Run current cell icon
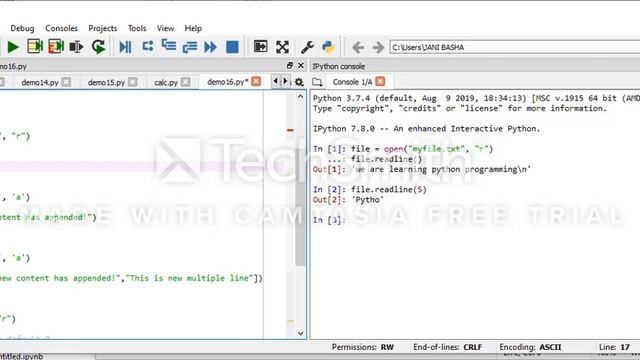The width and height of the screenshot is (640, 360). coord(35,47)
